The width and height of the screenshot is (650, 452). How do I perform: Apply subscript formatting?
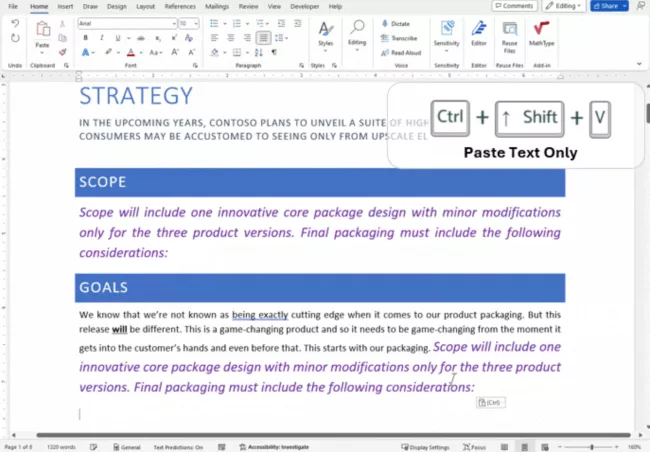pyautogui.click(x=158, y=38)
